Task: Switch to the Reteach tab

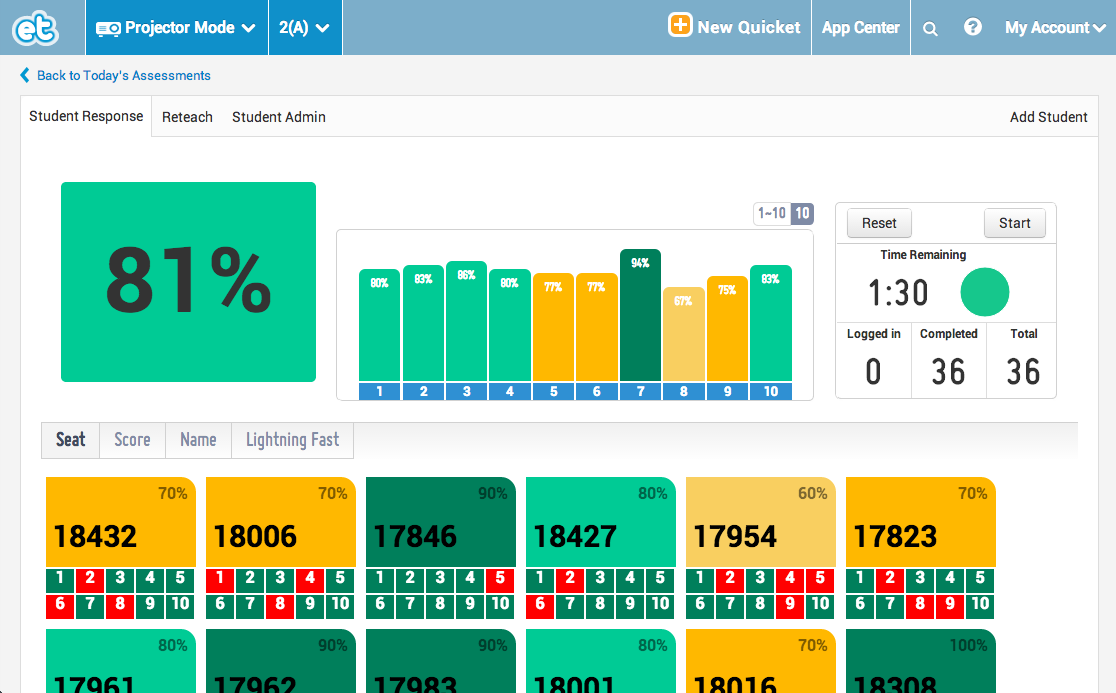Action: point(187,117)
